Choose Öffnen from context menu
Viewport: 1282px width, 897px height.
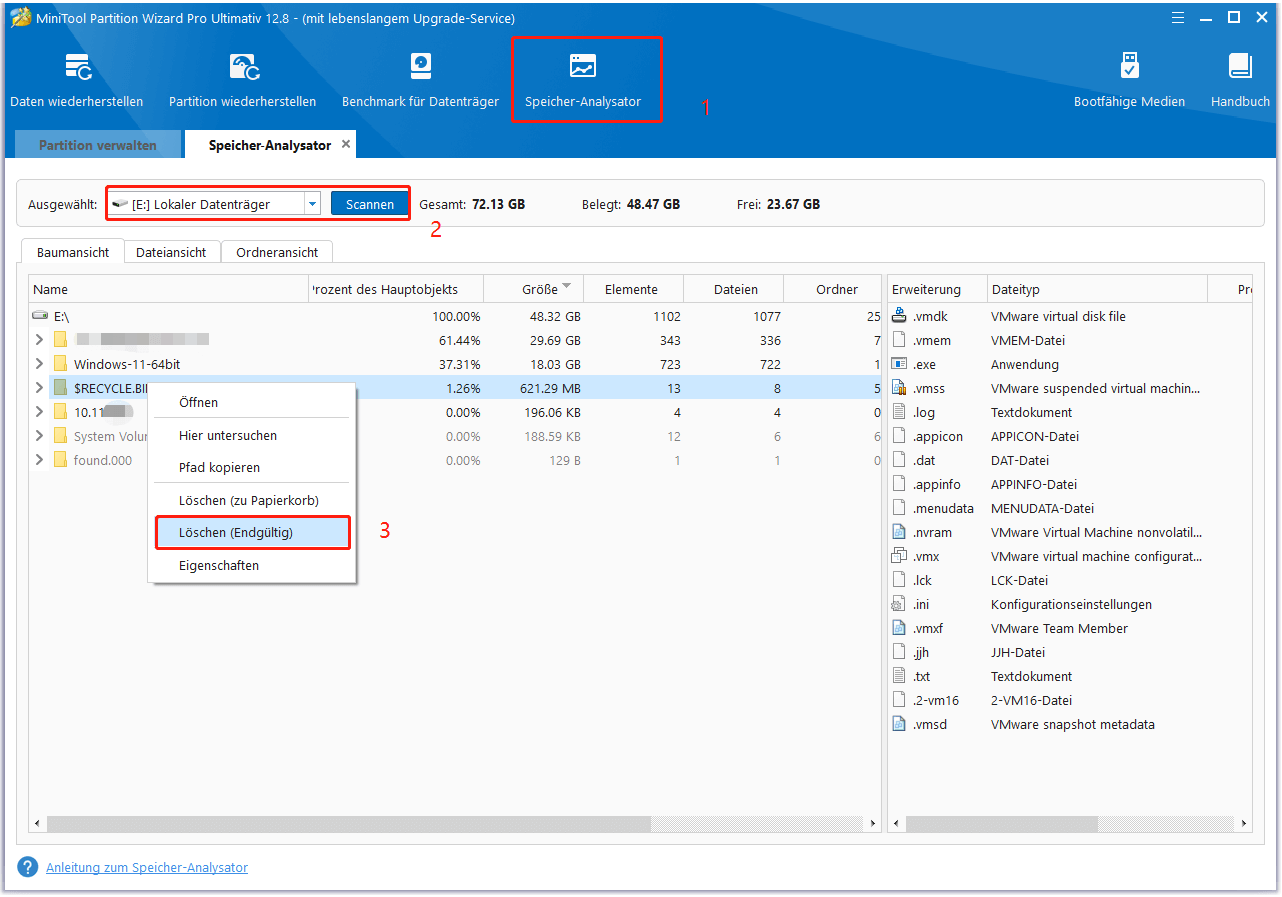tap(252, 402)
